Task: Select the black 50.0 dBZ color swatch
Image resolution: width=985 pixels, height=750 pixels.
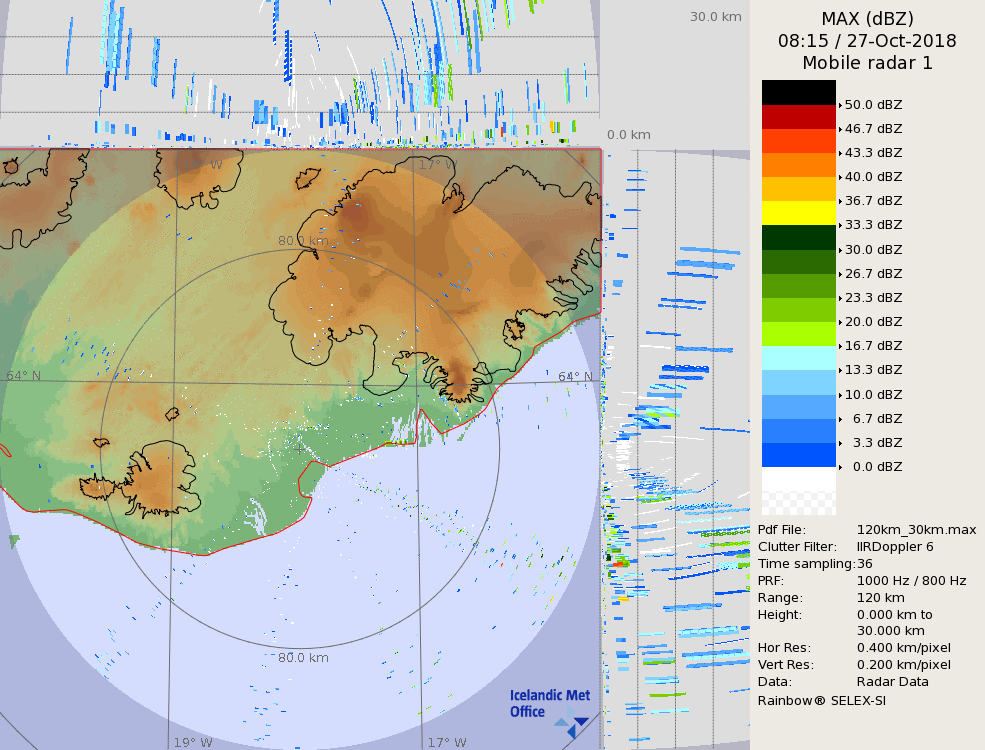Action: pyautogui.click(x=798, y=93)
